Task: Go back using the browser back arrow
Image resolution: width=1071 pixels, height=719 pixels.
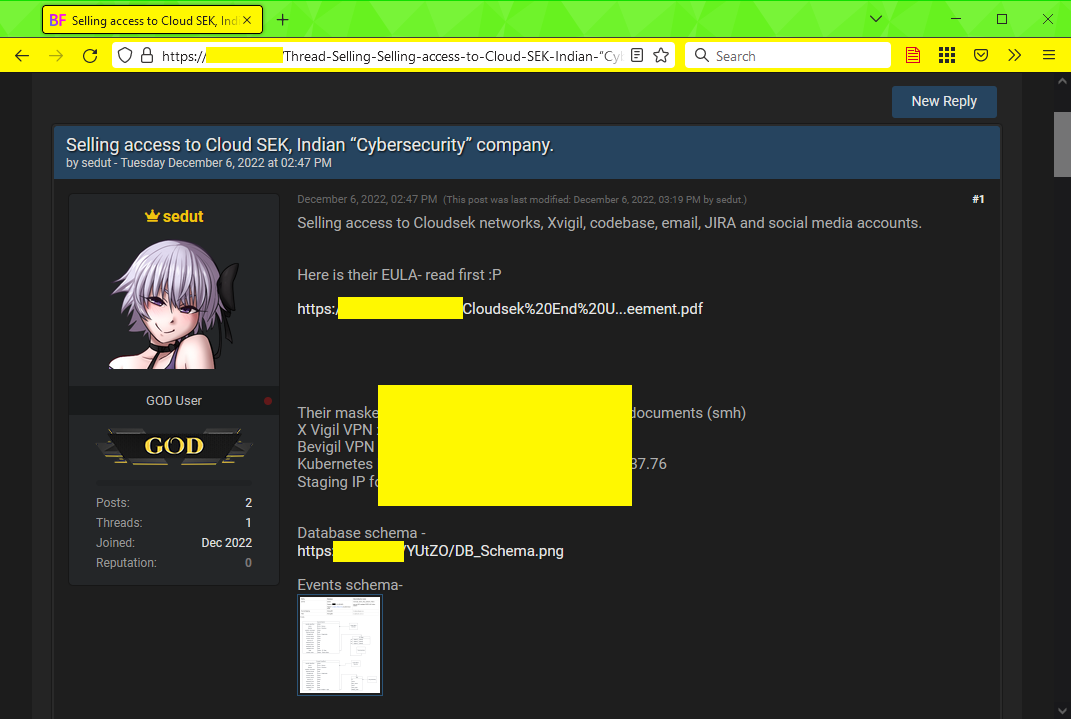Action: pos(22,56)
